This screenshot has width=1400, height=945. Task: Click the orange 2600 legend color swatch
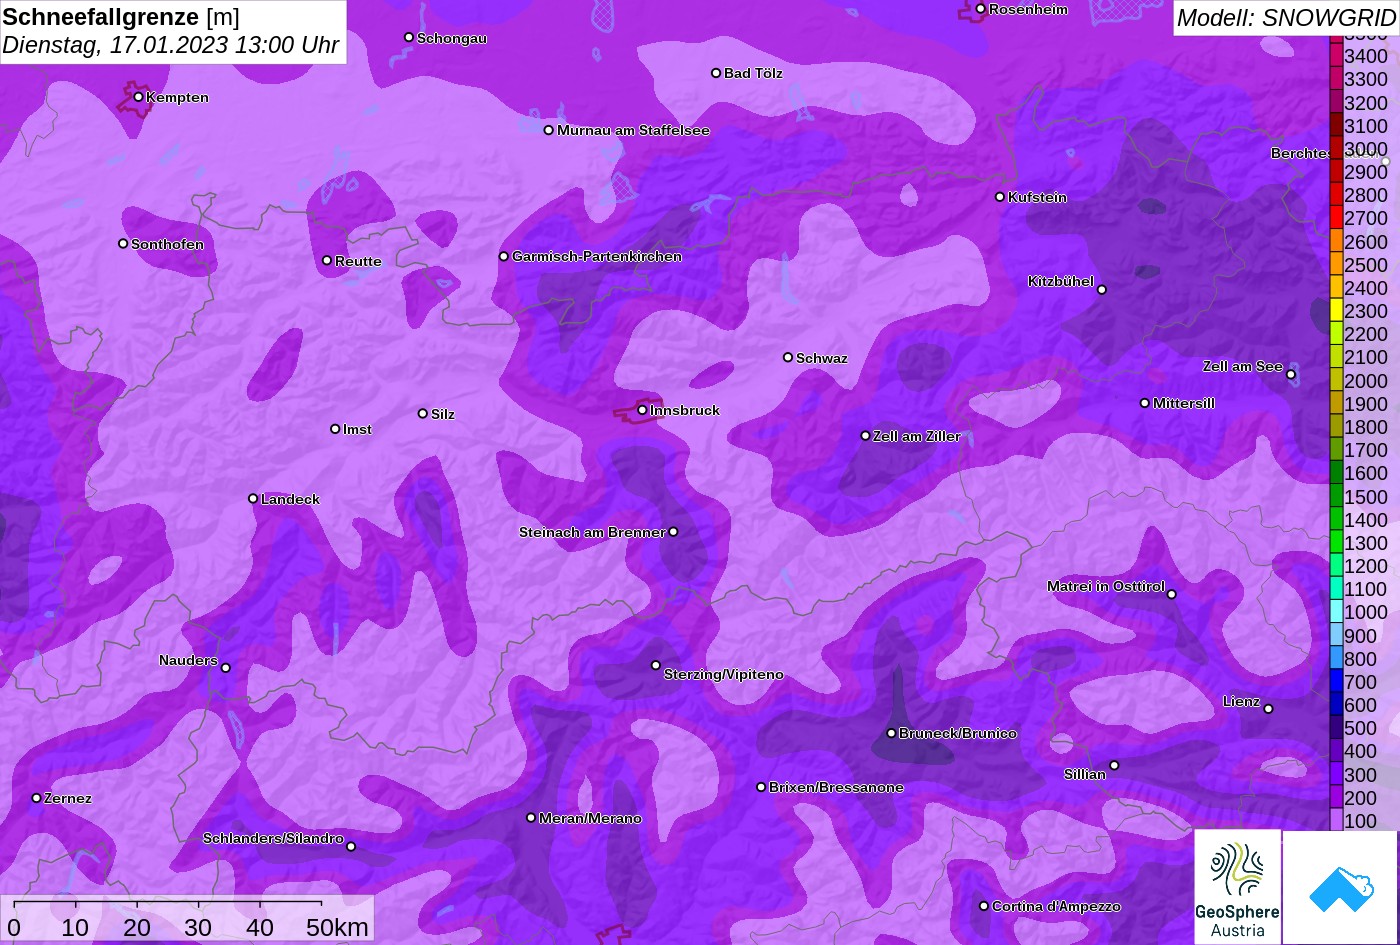[x=1336, y=241]
